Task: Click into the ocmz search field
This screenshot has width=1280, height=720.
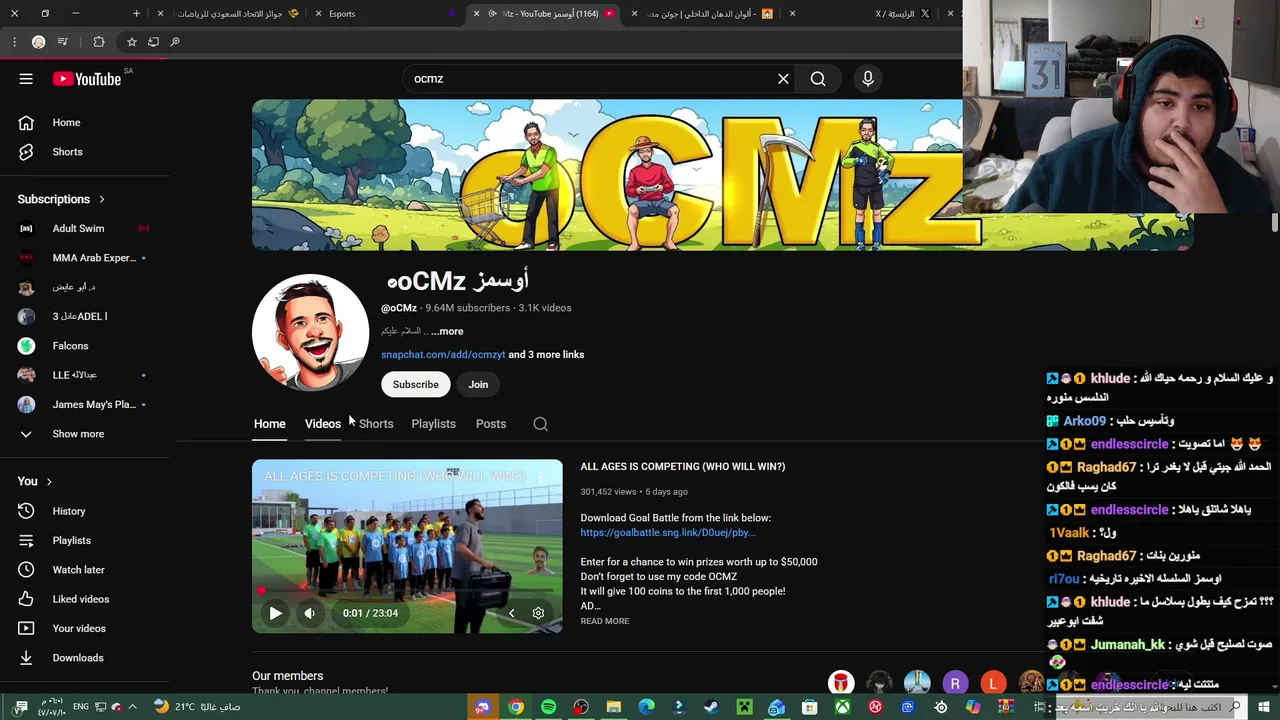Action: tap(590, 79)
